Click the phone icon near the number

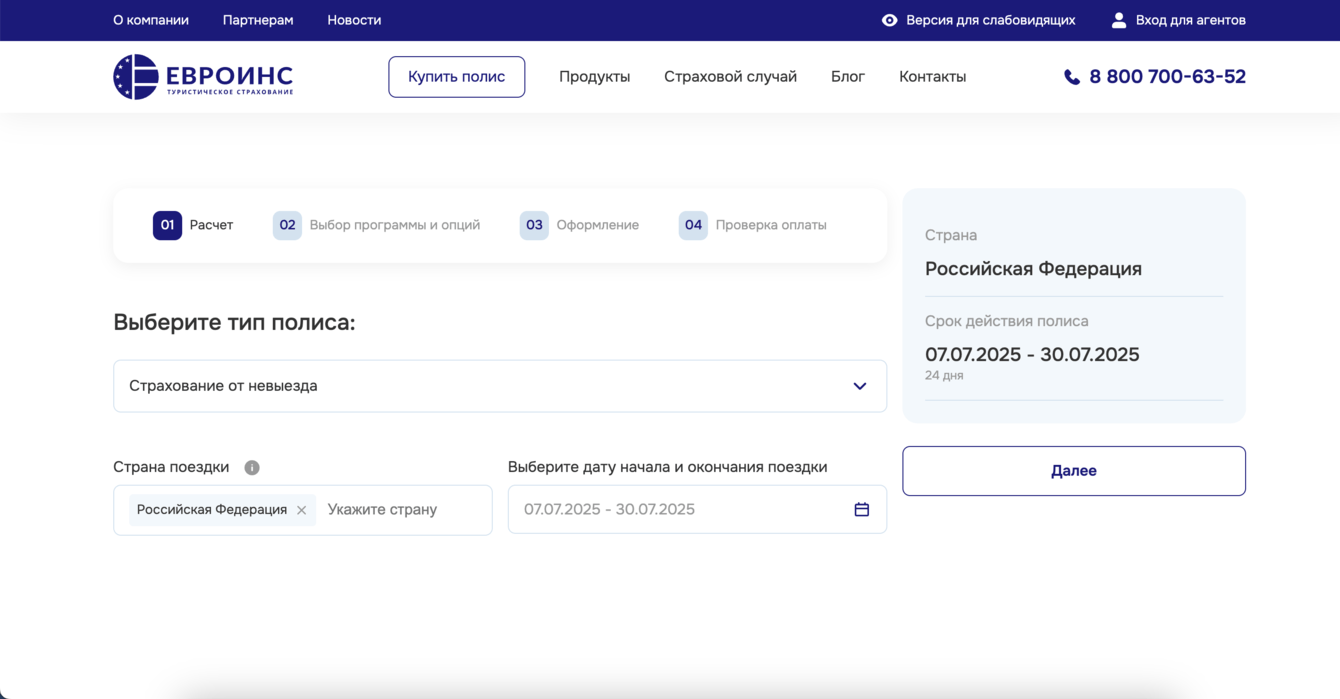(x=1072, y=77)
